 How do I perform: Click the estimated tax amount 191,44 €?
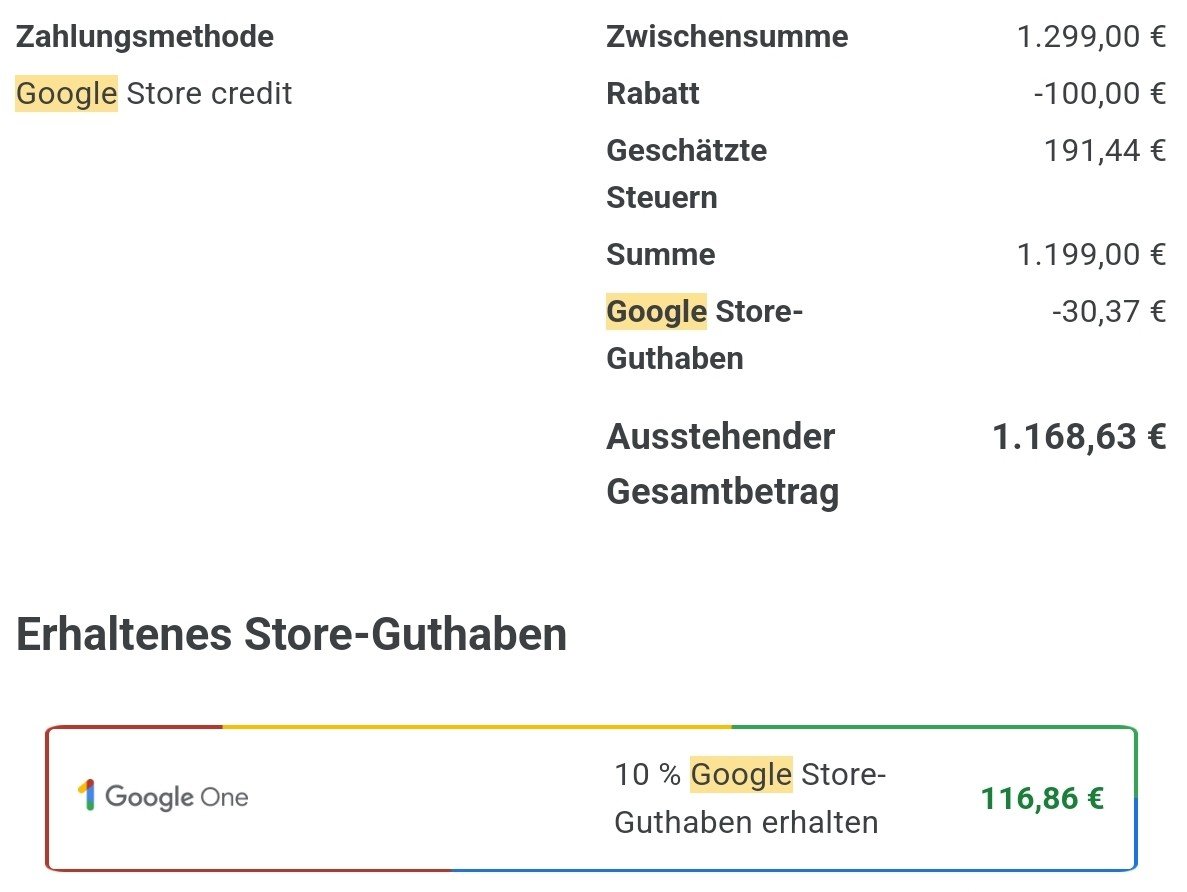click(1105, 151)
